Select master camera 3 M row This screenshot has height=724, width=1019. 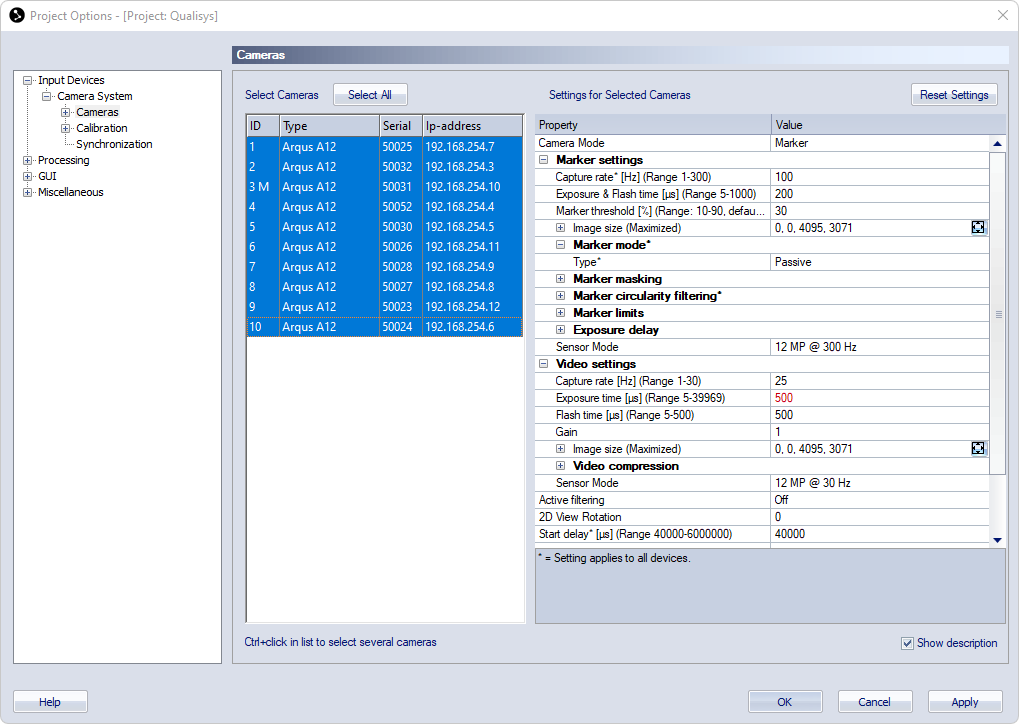point(385,187)
